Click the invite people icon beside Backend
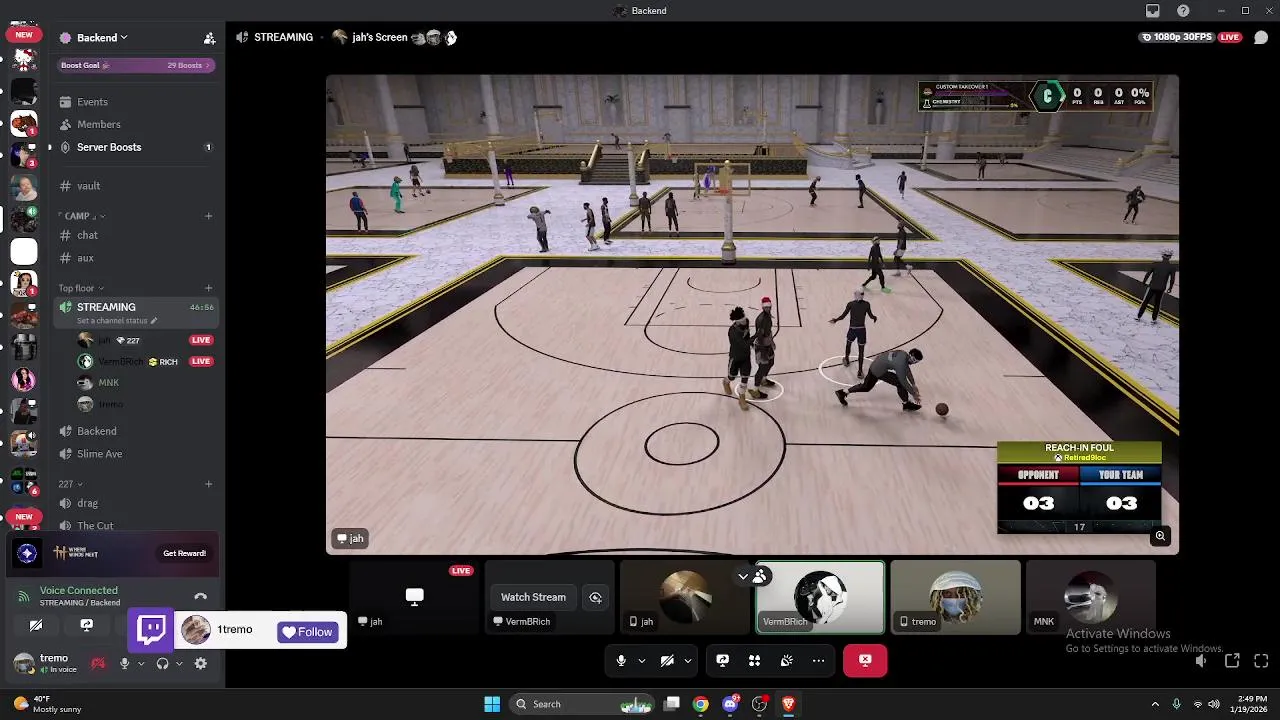This screenshot has width=1280, height=720. 209,38
